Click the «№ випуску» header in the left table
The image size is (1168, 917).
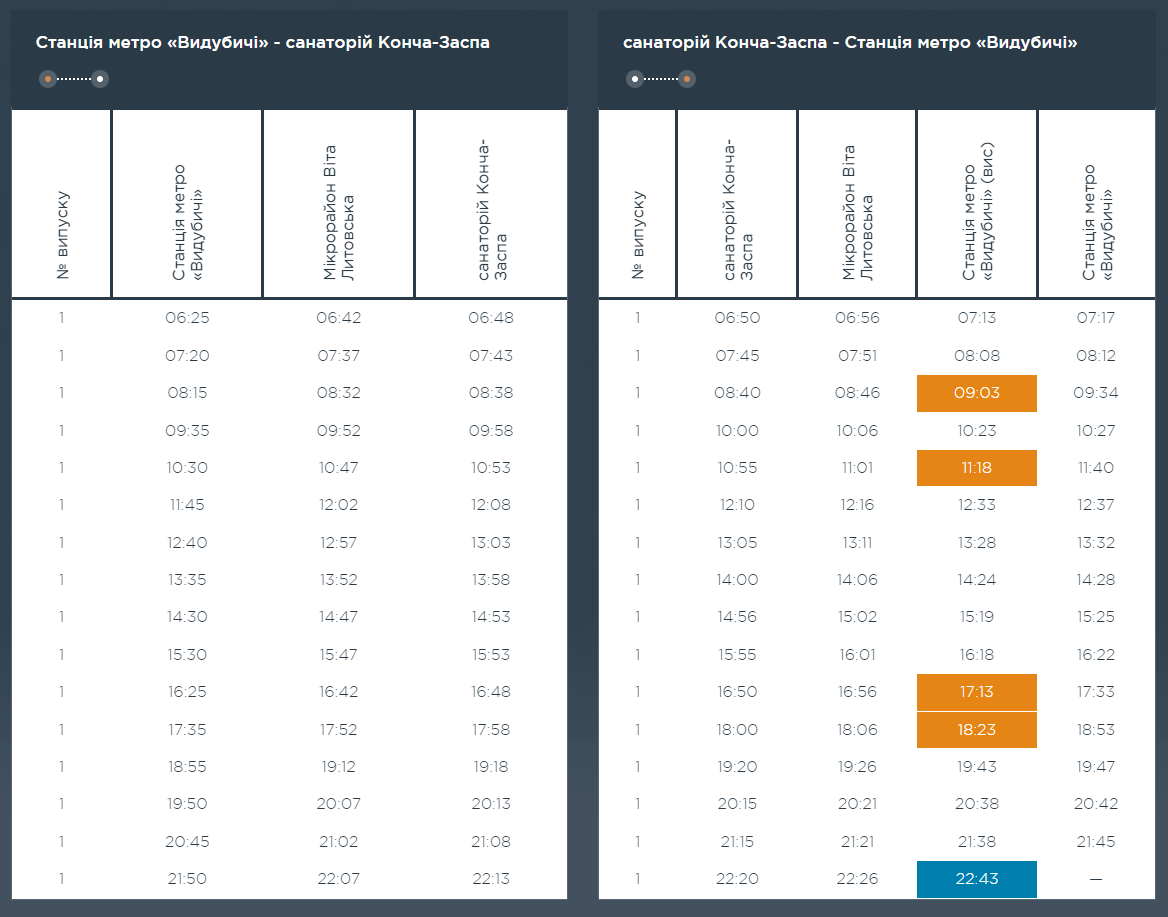pyautogui.click(x=62, y=235)
